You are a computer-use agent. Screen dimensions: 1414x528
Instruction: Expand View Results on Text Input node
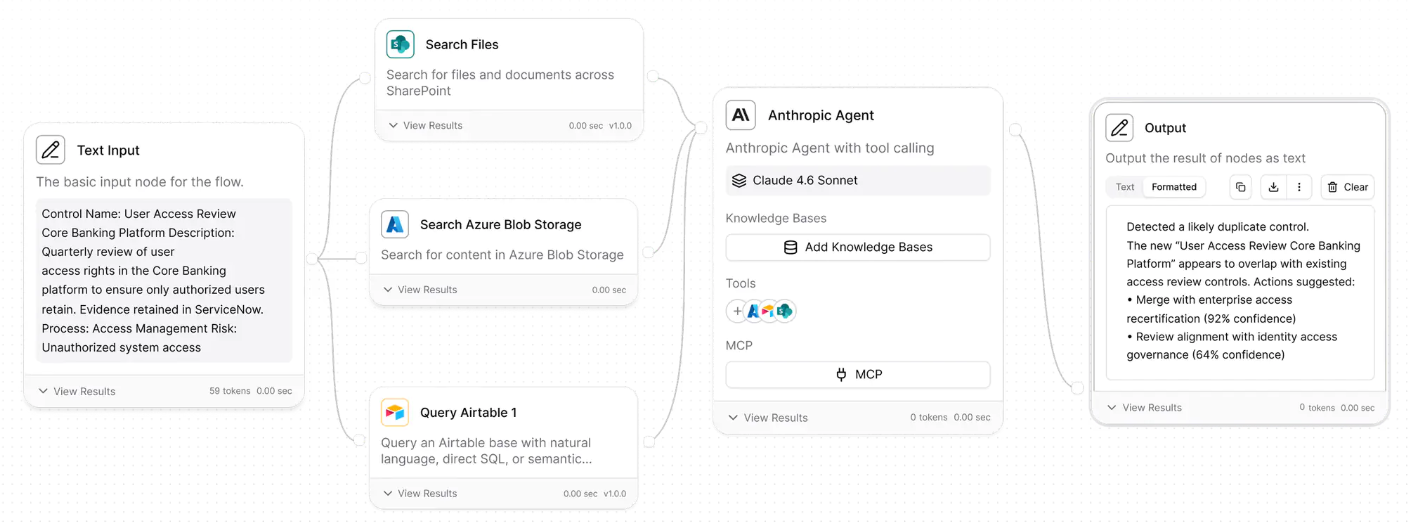coord(77,391)
